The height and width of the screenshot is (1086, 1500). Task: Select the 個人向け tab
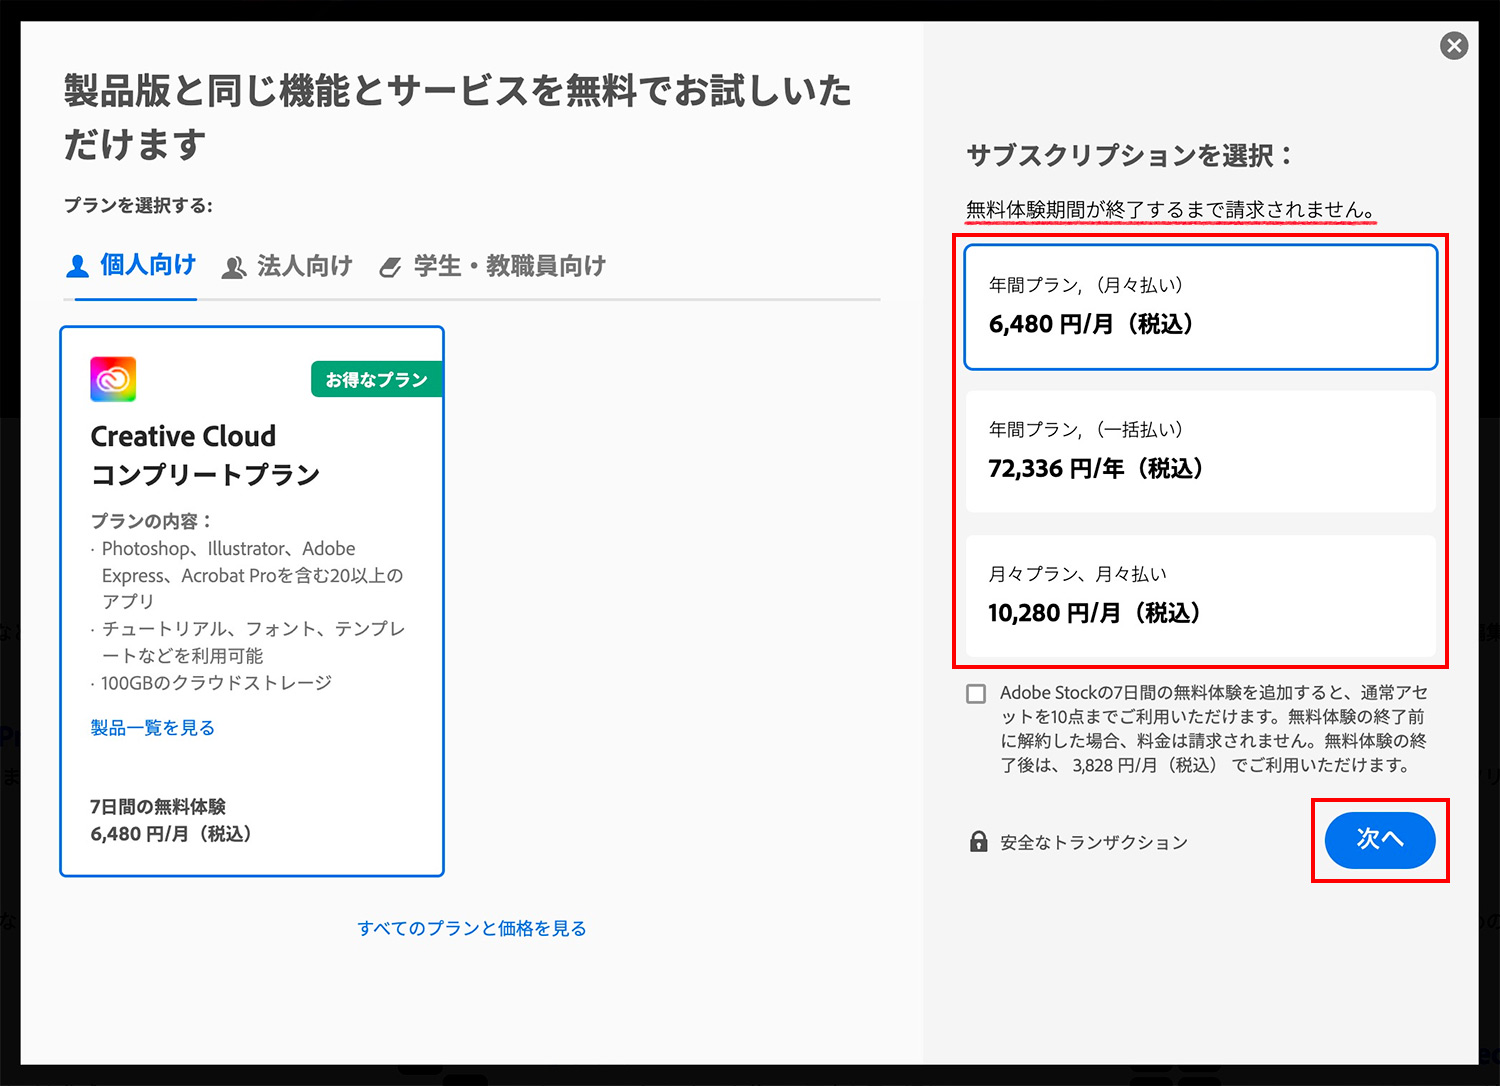click(131, 265)
